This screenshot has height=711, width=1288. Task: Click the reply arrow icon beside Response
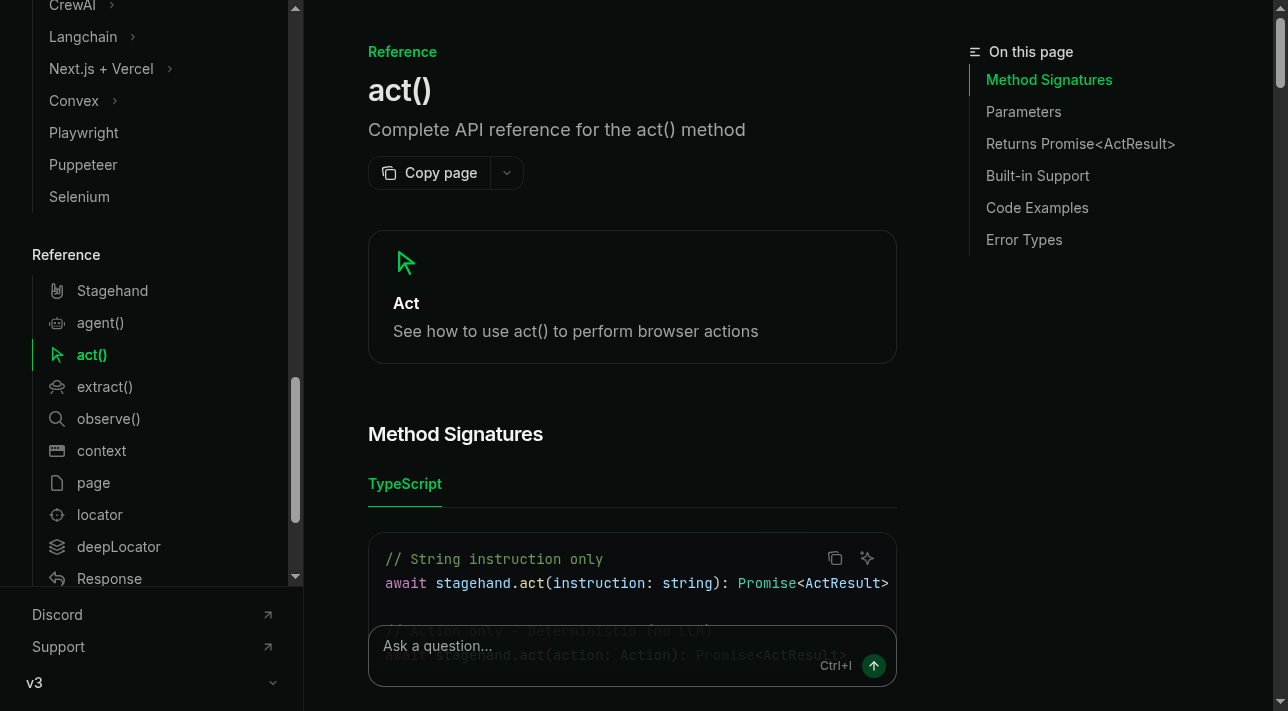pos(57,579)
